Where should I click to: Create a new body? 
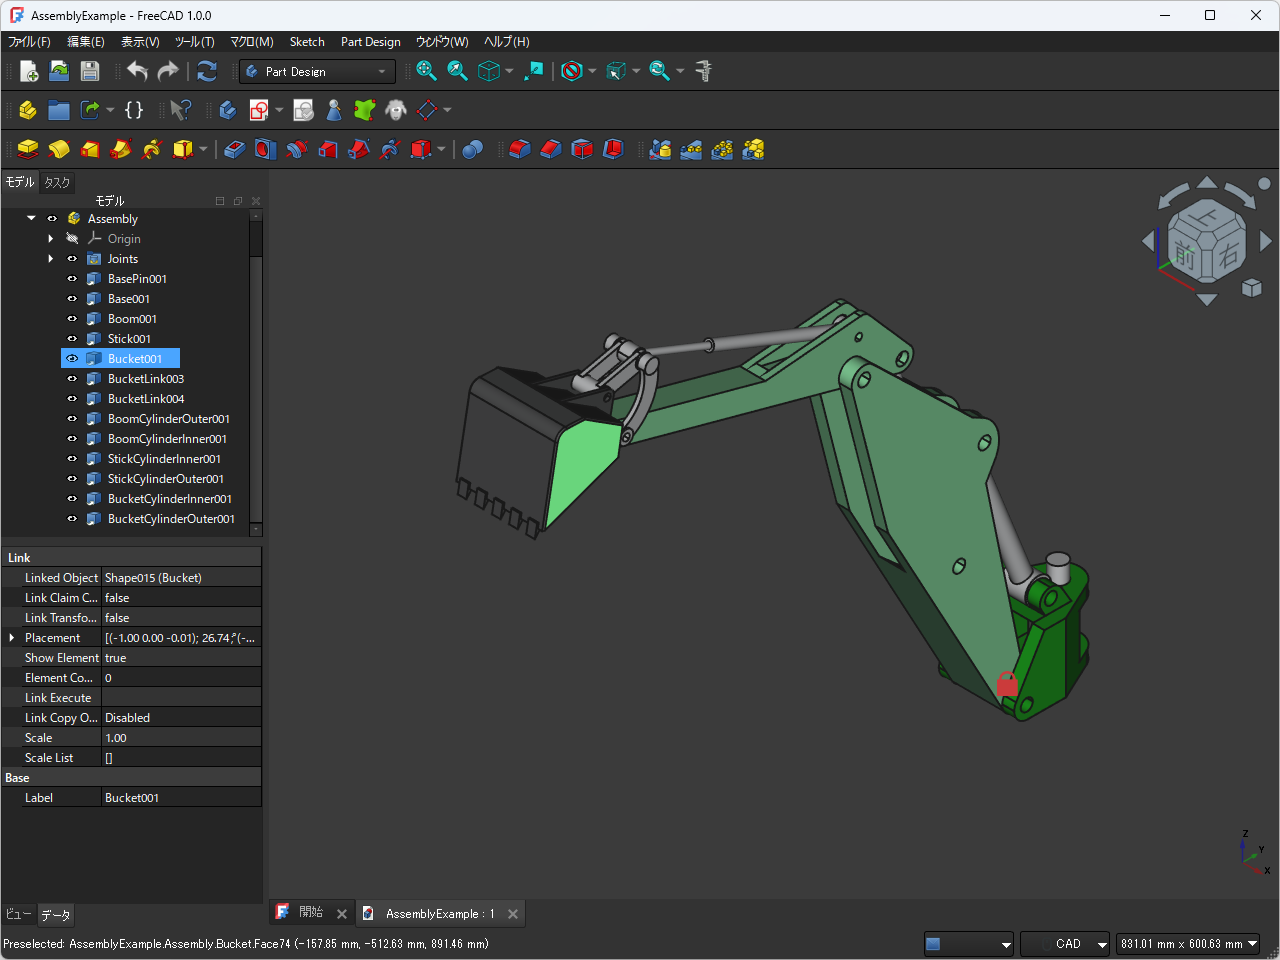tap(226, 110)
